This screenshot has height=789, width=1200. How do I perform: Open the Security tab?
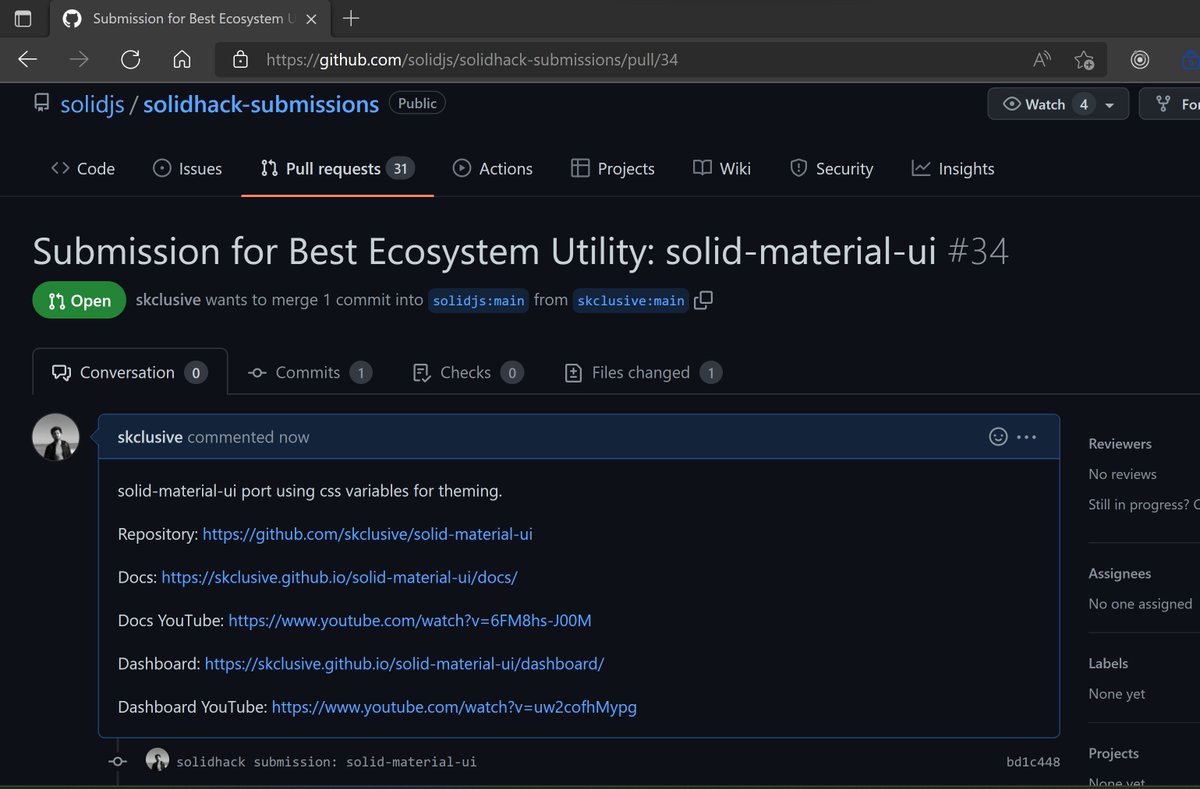tap(831, 169)
